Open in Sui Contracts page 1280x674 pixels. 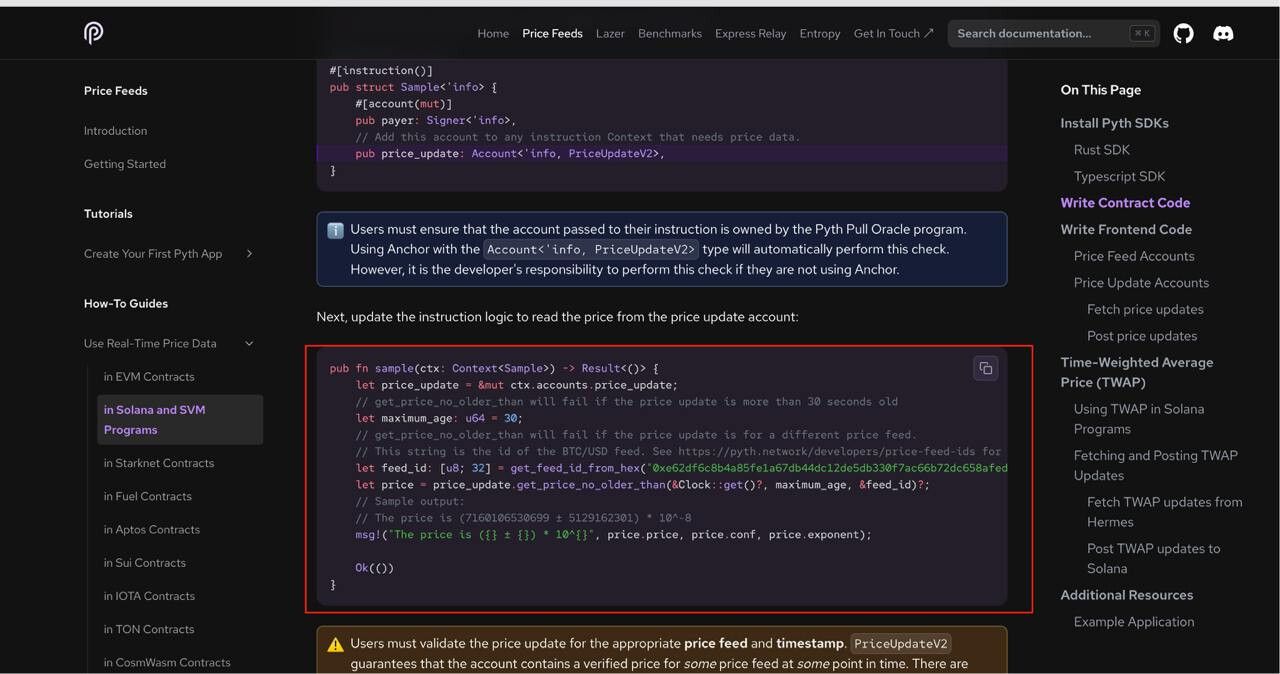[x=145, y=563]
